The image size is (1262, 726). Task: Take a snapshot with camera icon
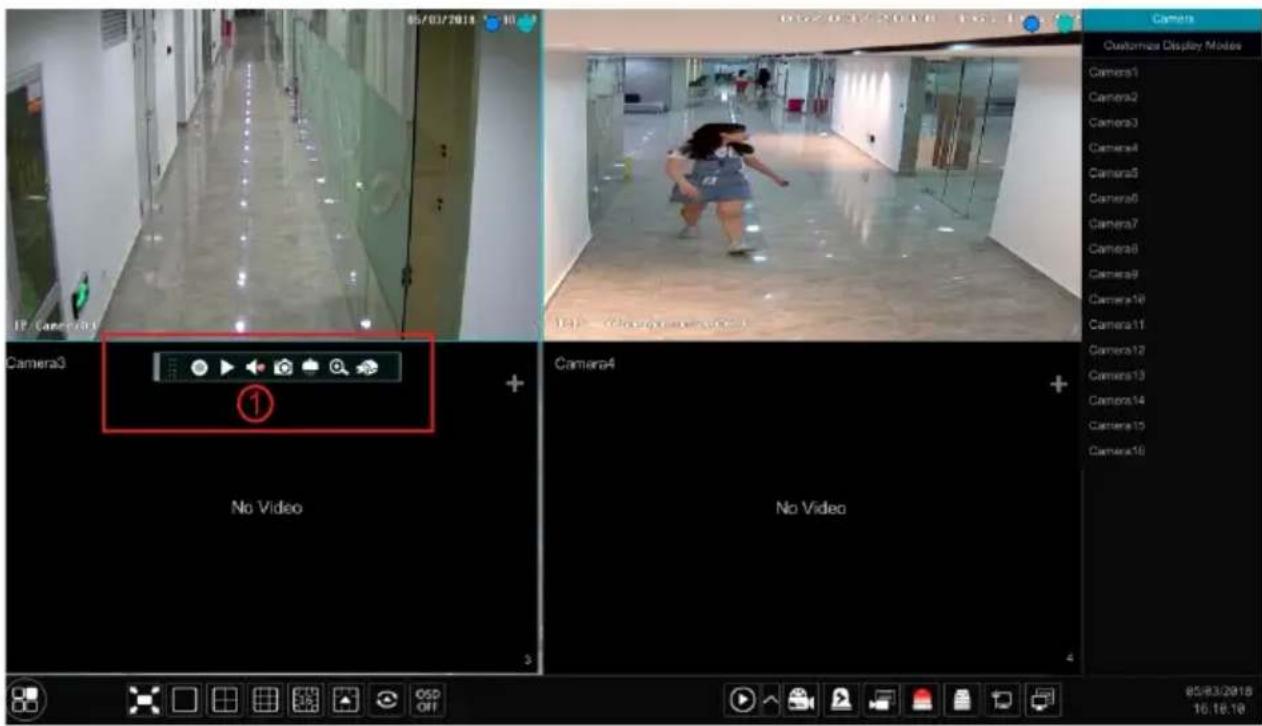(284, 367)
